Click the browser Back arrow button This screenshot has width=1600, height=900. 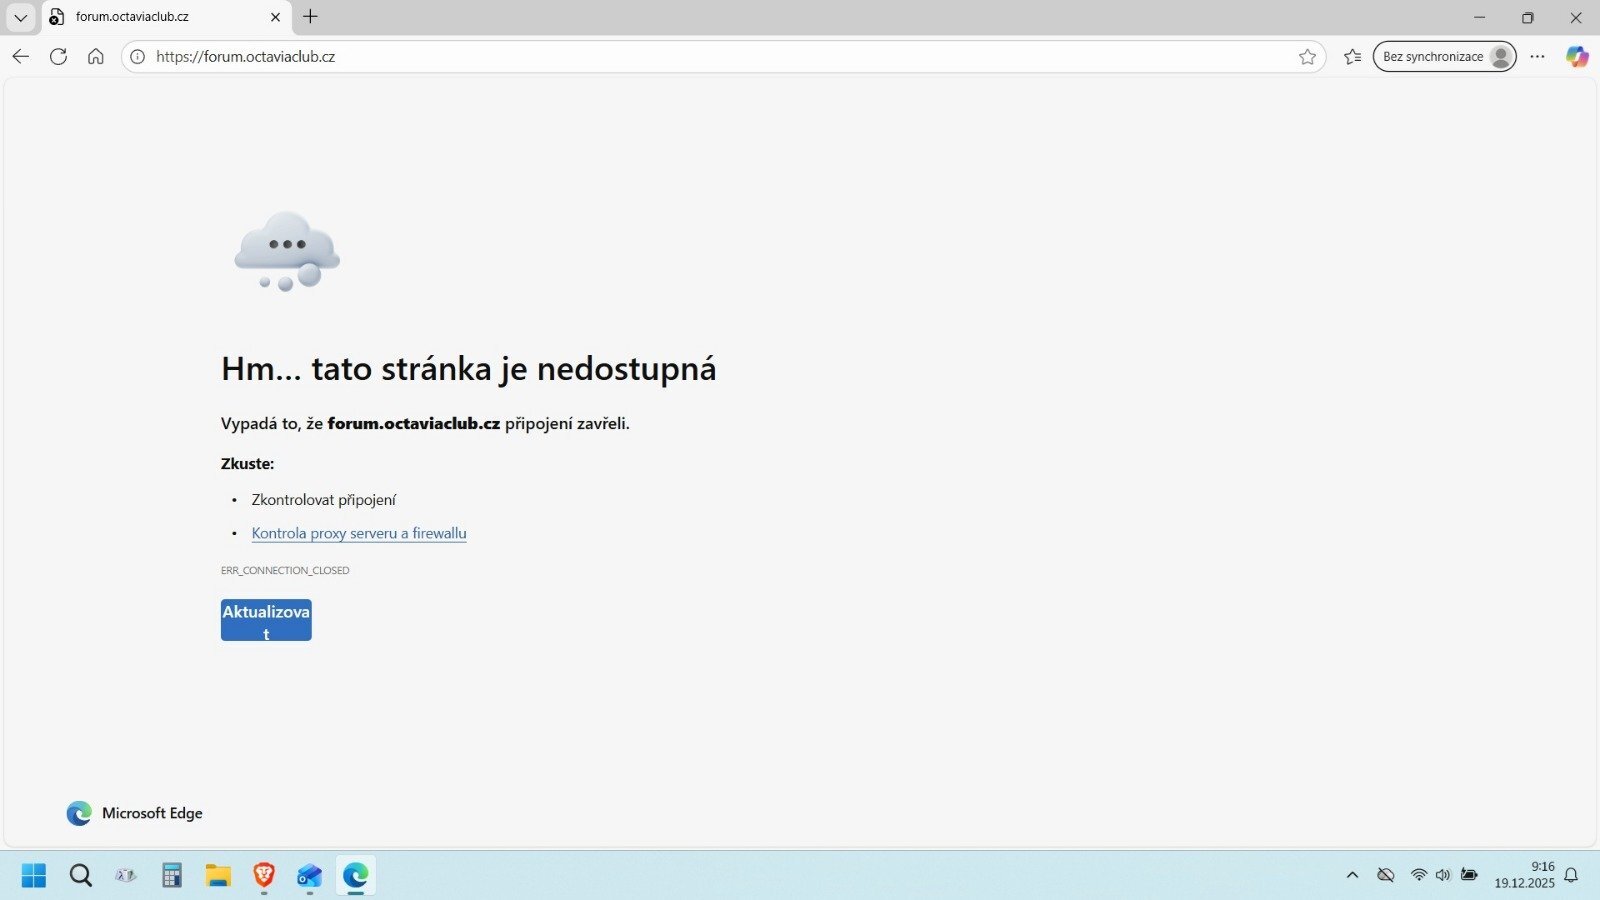21,57
